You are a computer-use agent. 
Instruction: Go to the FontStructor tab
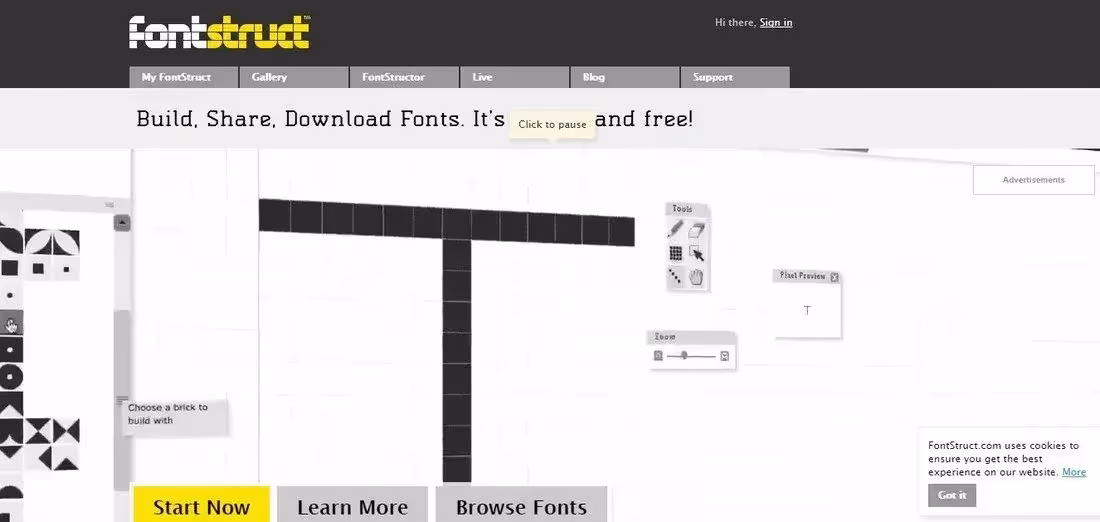tap(403, 77)
